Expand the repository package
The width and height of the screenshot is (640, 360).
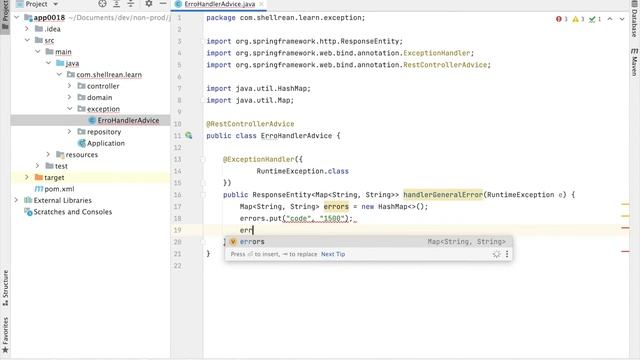tap(70, 132)
